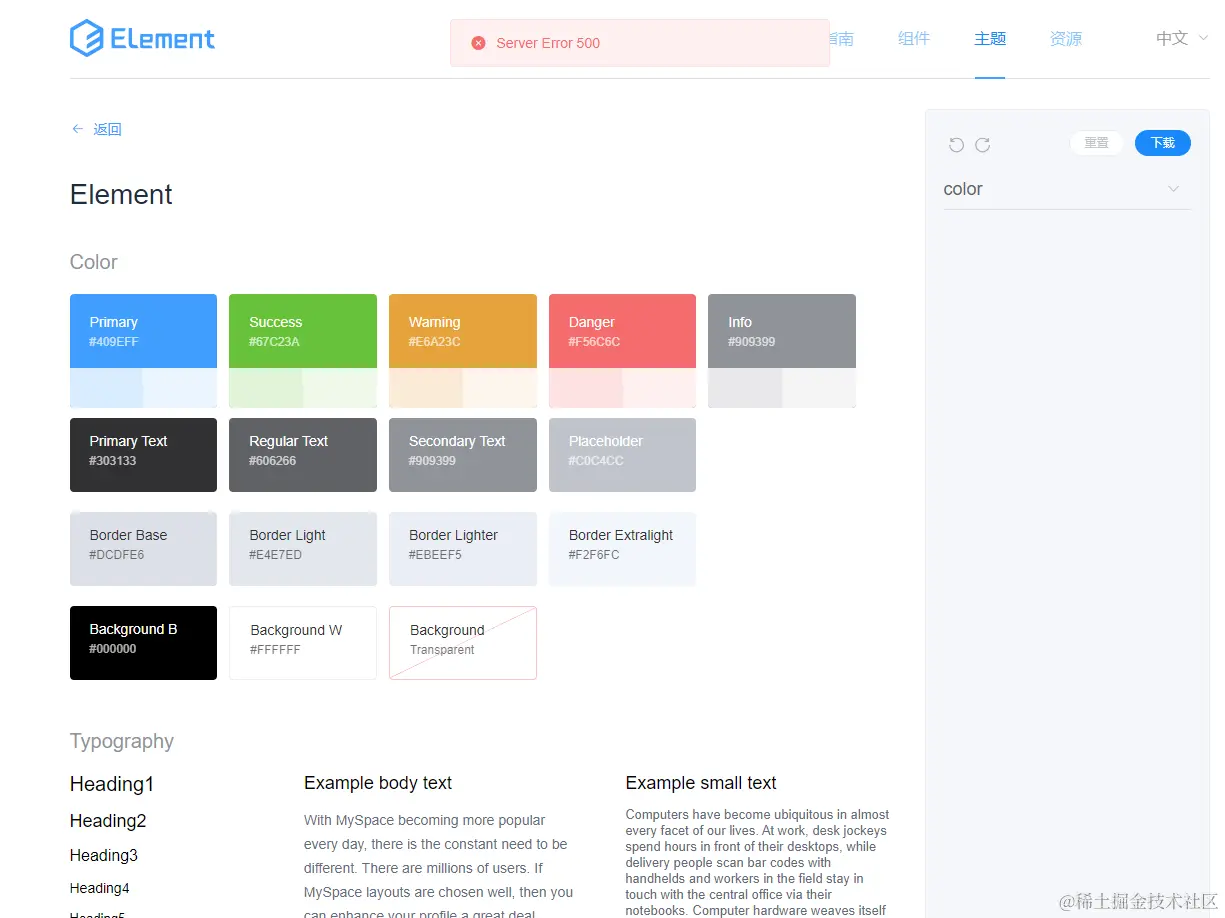Choose the Border Light swatch
The height and width of the screenshot is (918, 1225).
pyautogui.click(x=303, y=549)
